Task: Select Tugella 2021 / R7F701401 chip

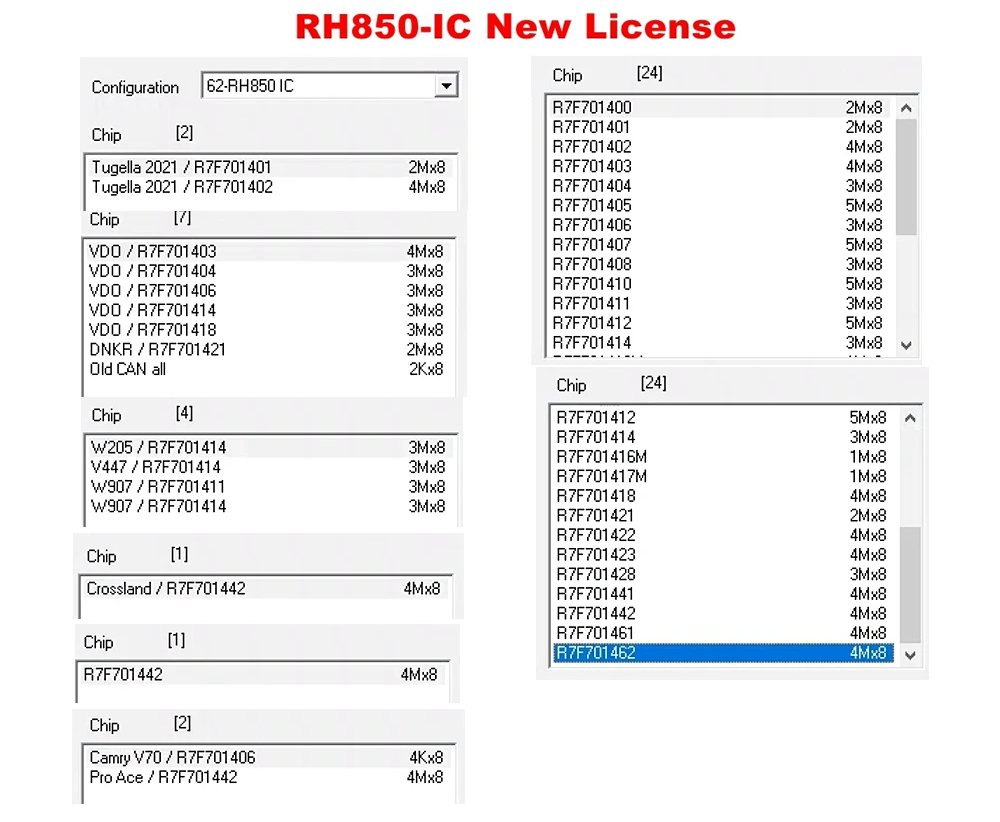Action: pos(181,168)
